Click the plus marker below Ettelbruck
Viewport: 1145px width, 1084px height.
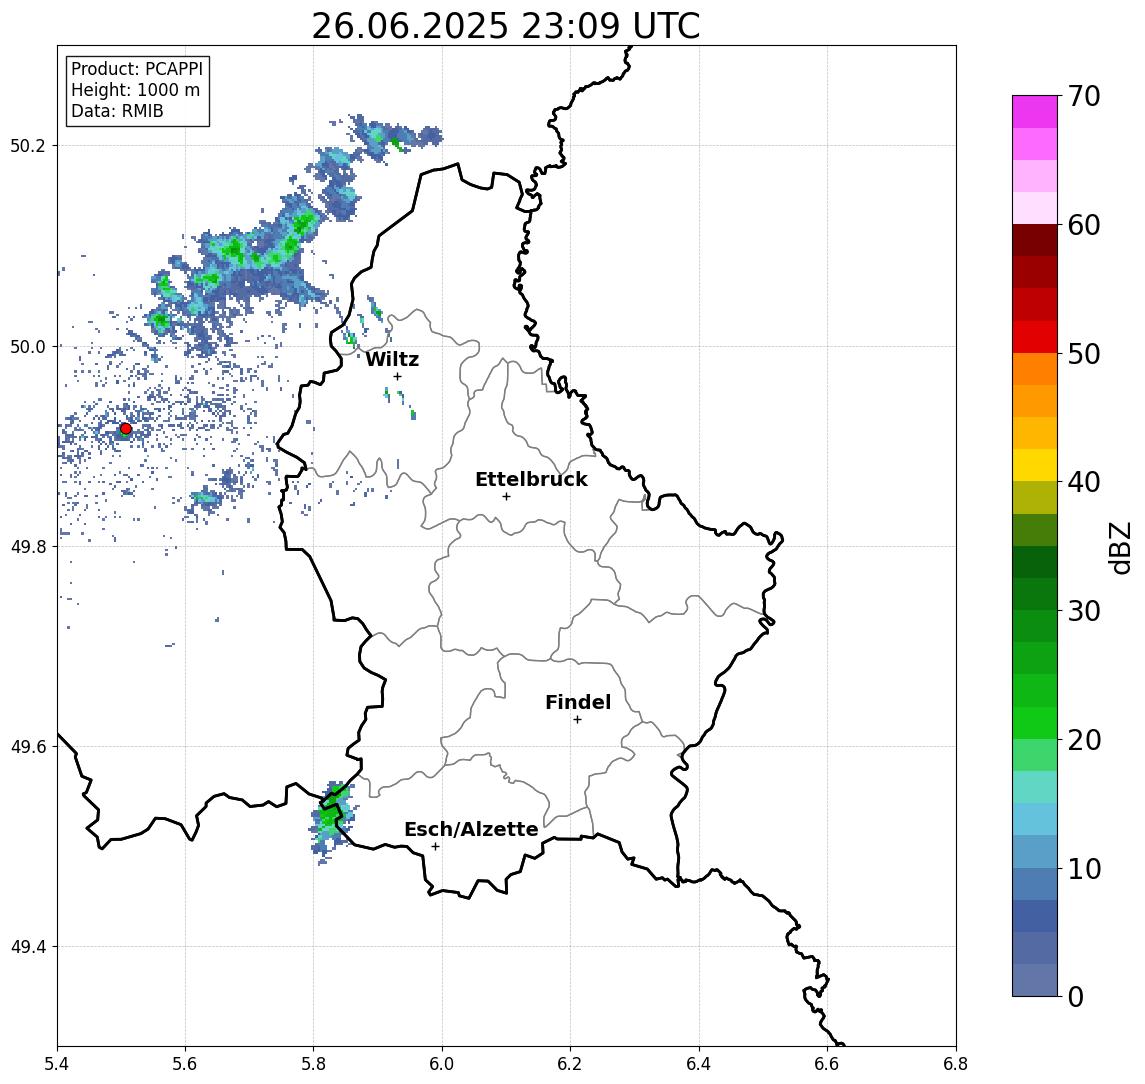506,497
